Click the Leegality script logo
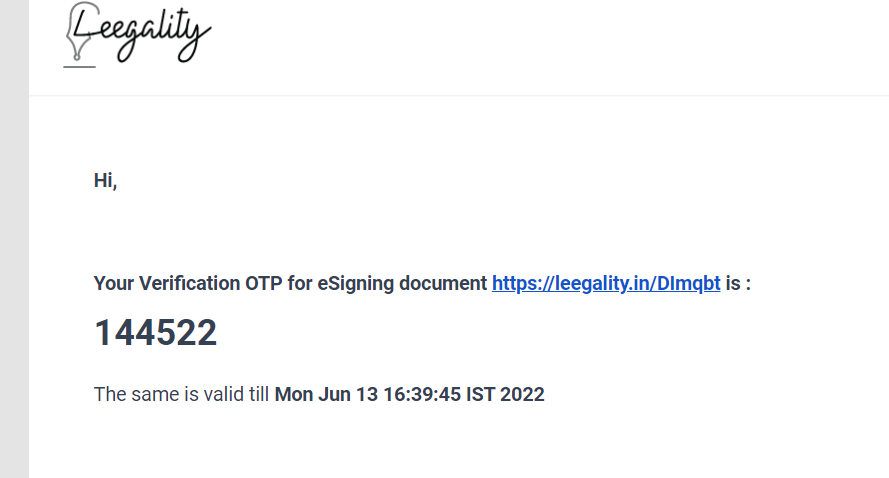889x478 pixels. coord(137,34)
